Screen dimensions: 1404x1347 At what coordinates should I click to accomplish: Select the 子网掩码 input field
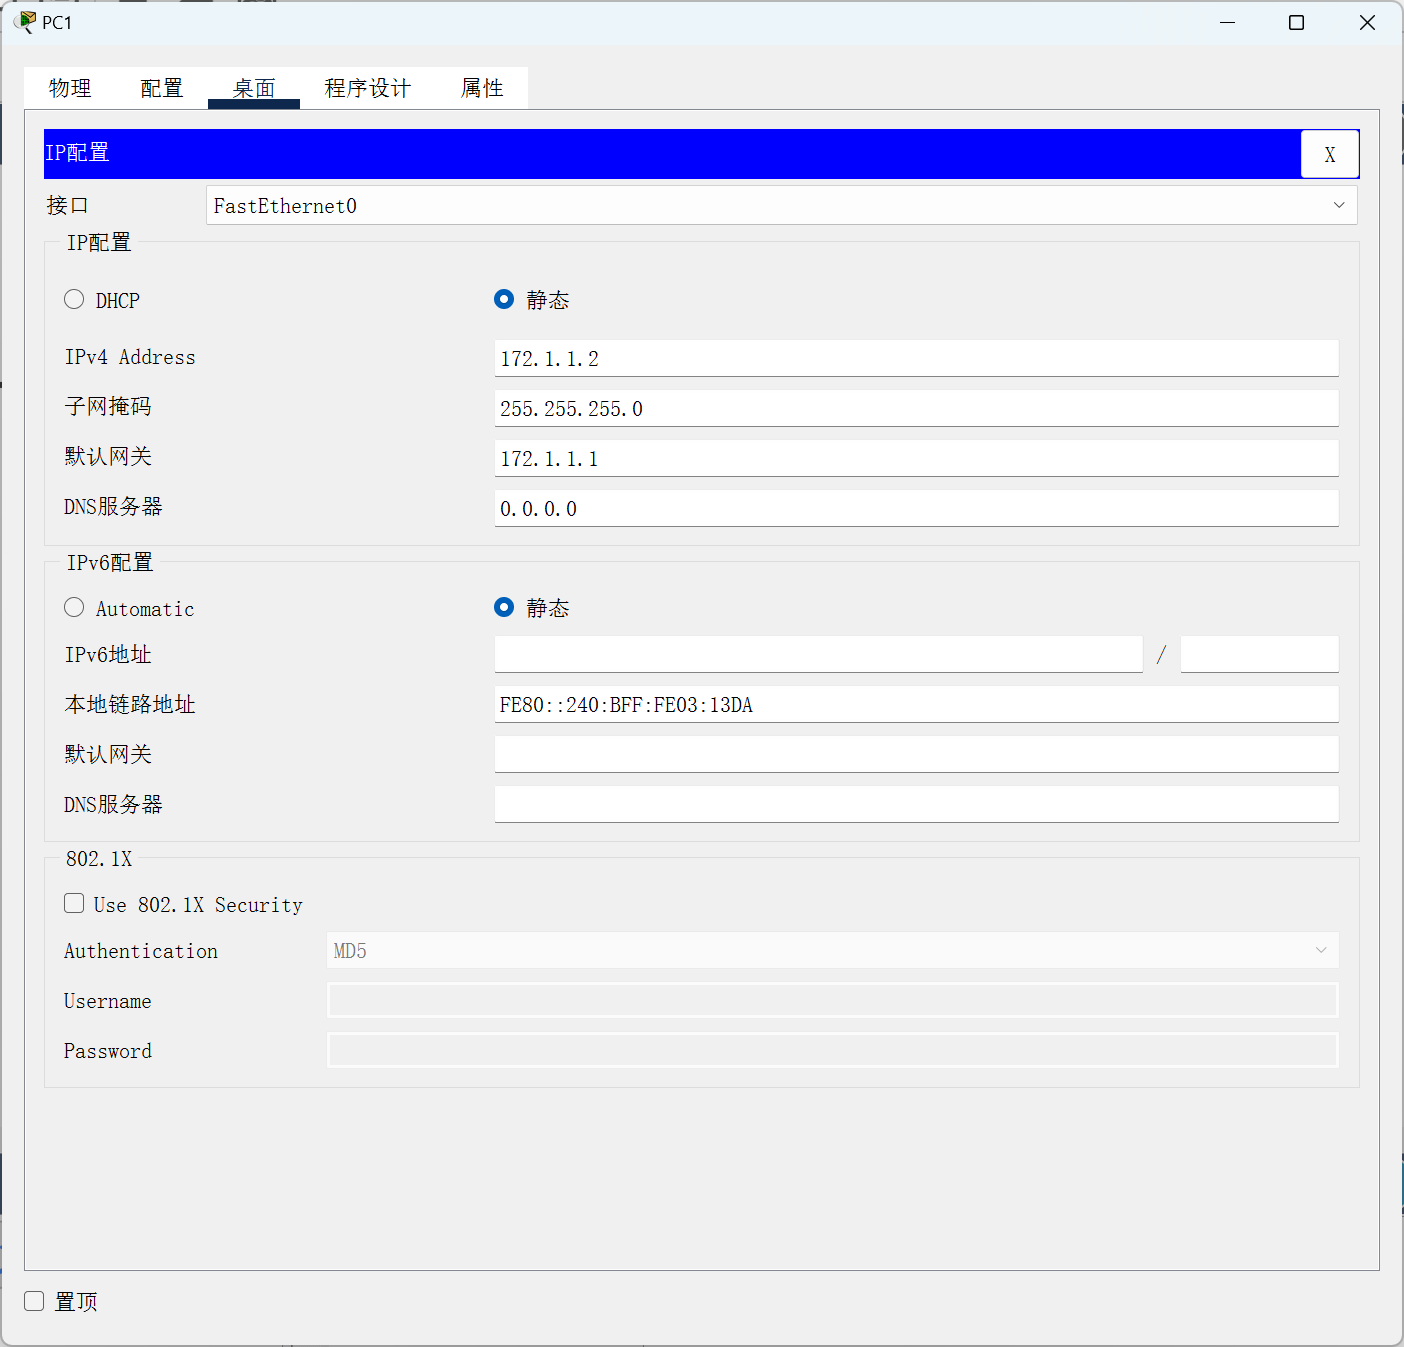point(916,407)
